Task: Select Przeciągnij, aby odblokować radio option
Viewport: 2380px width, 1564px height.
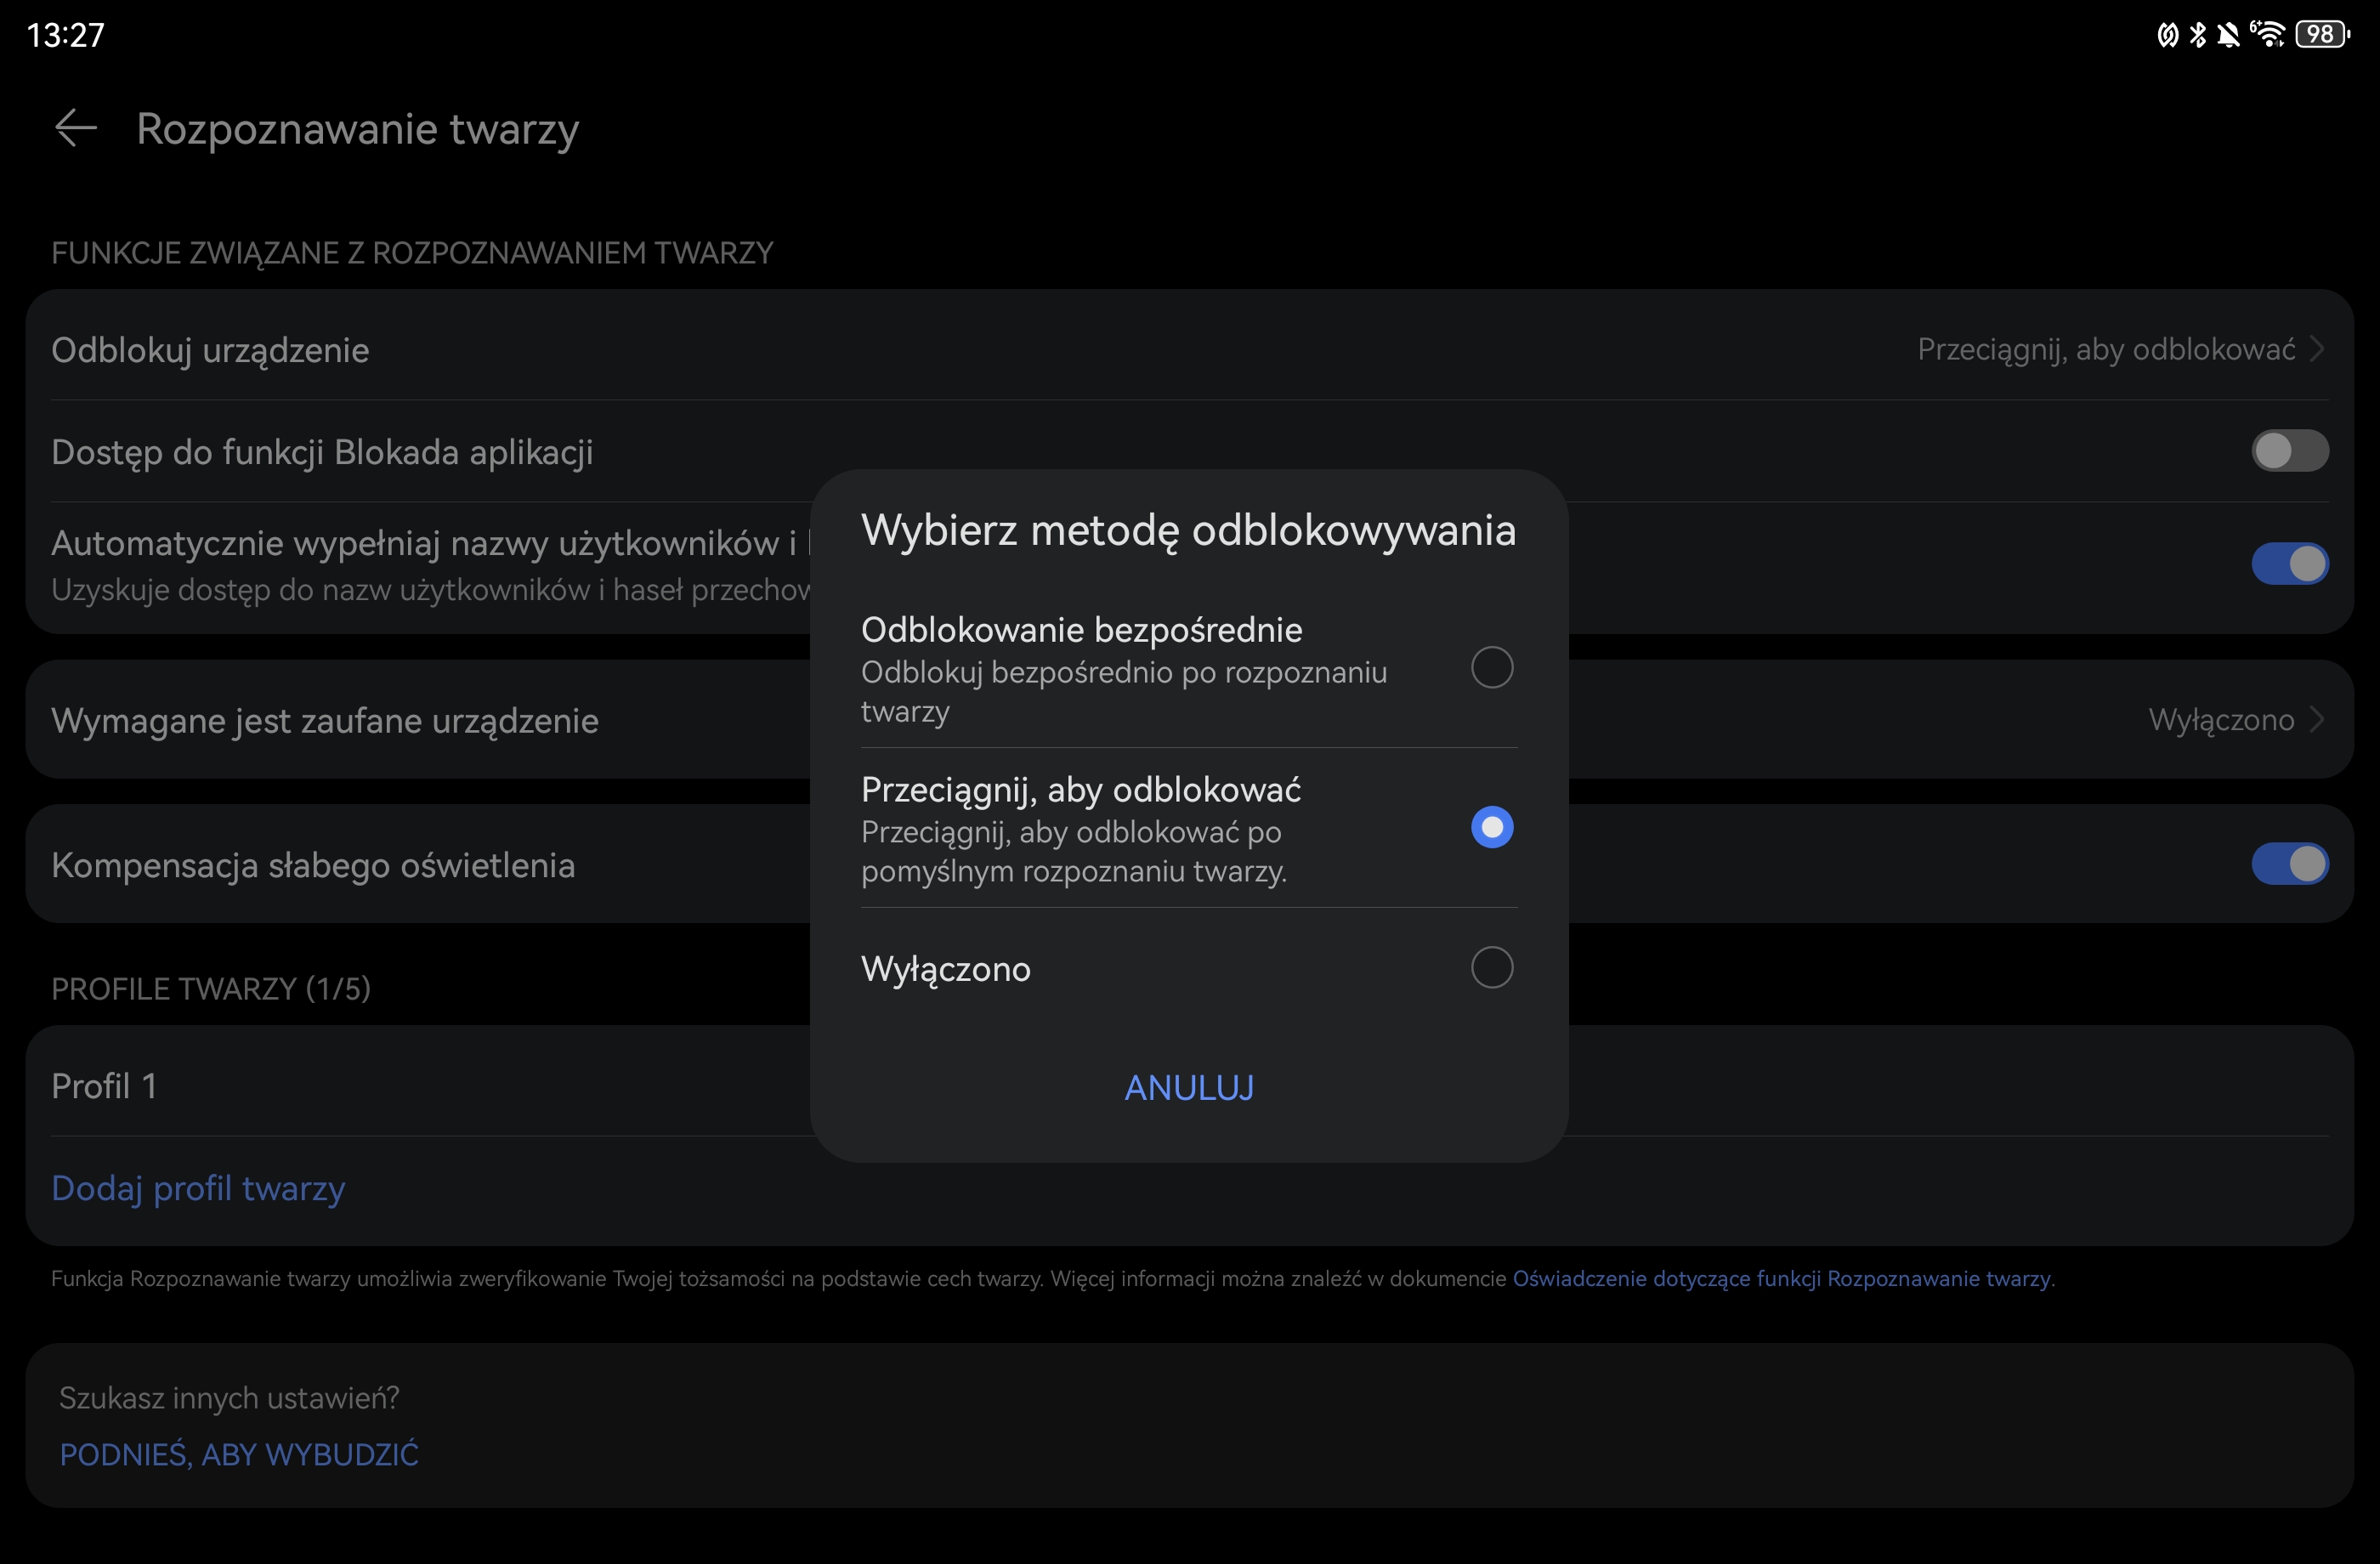Action: (1491, 827)
